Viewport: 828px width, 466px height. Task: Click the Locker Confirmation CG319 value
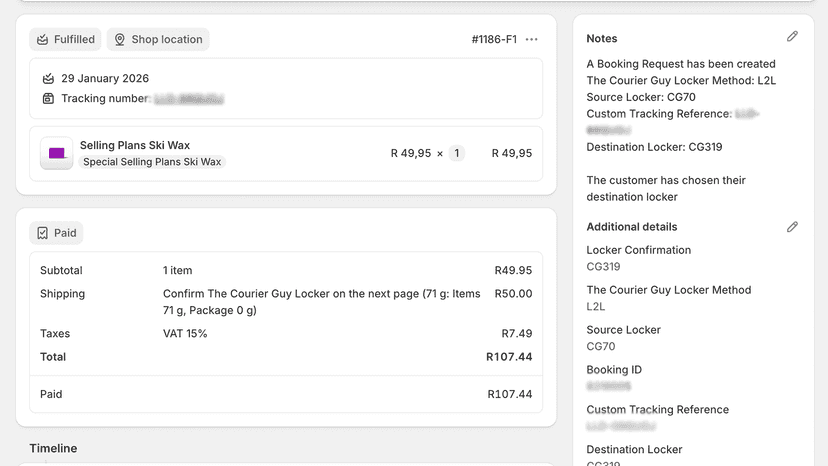point(603,267)
